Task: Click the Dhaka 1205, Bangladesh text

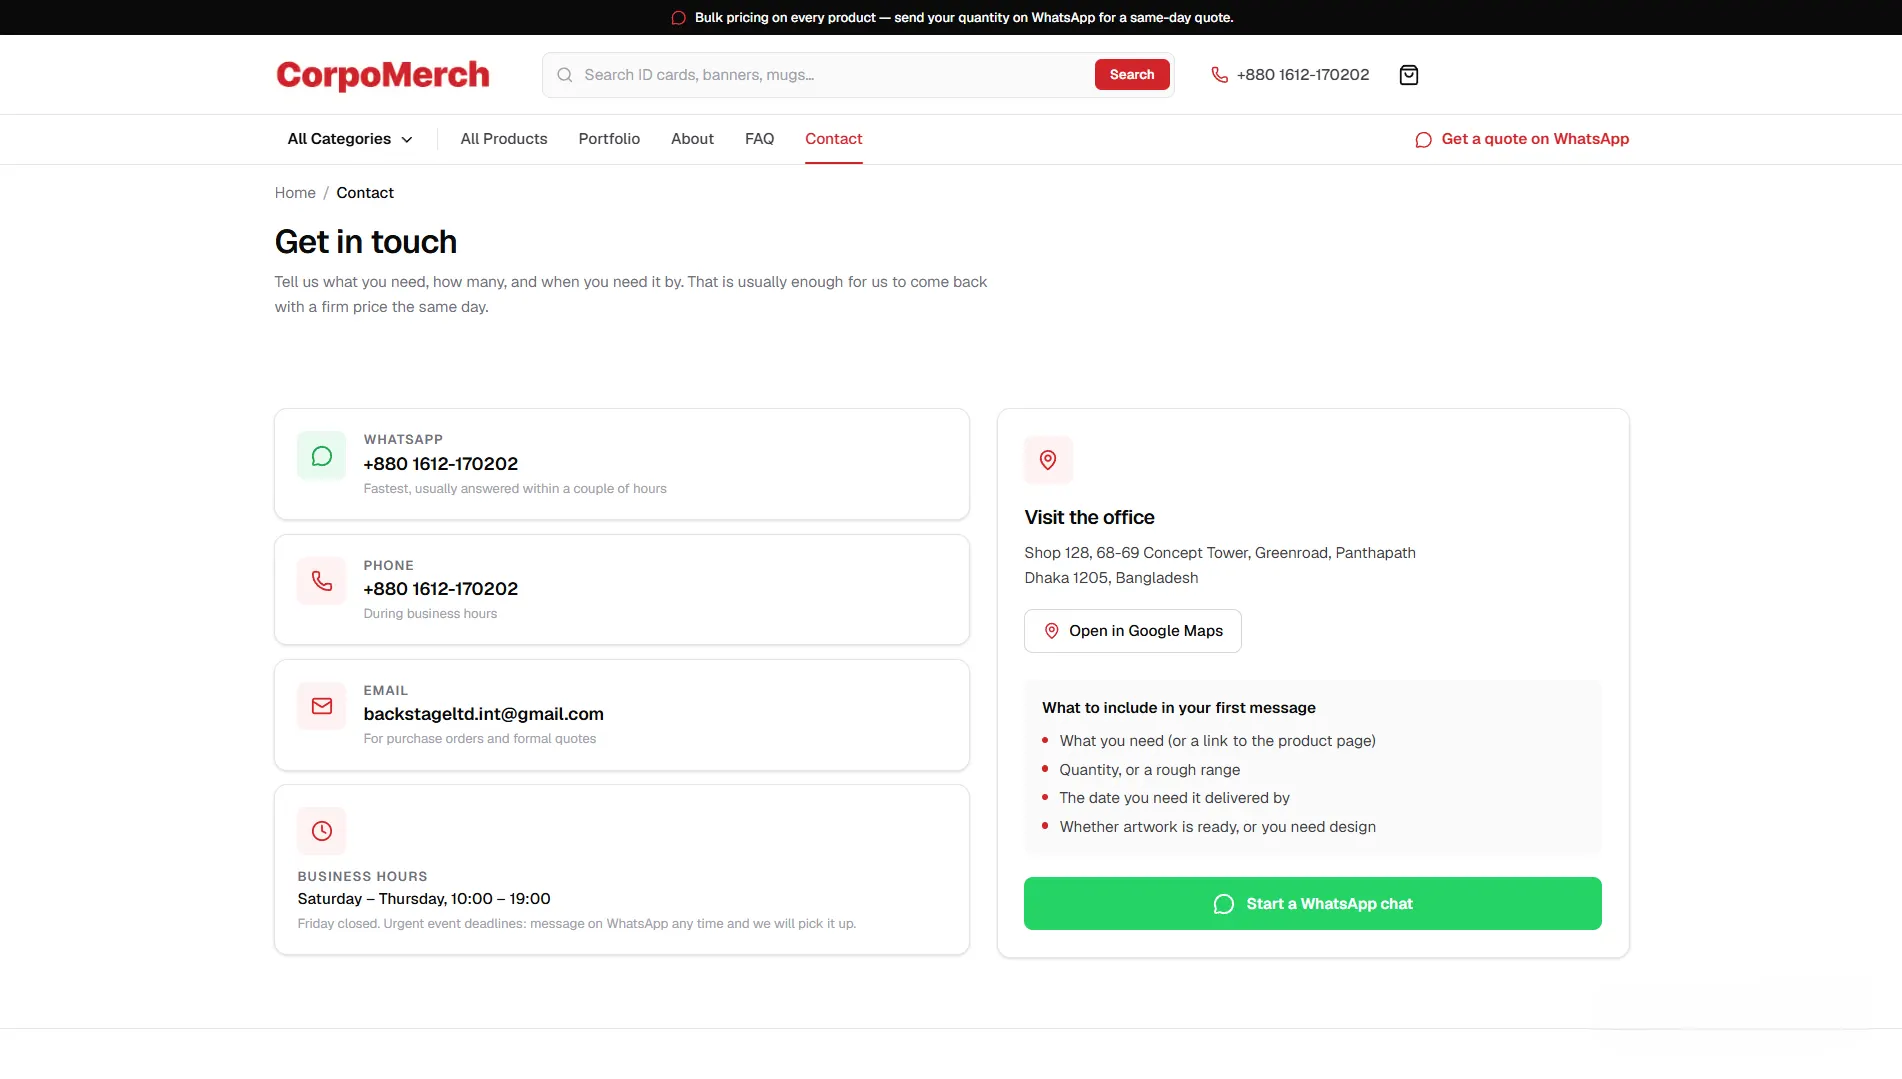Action: (x=1111, y=578)
